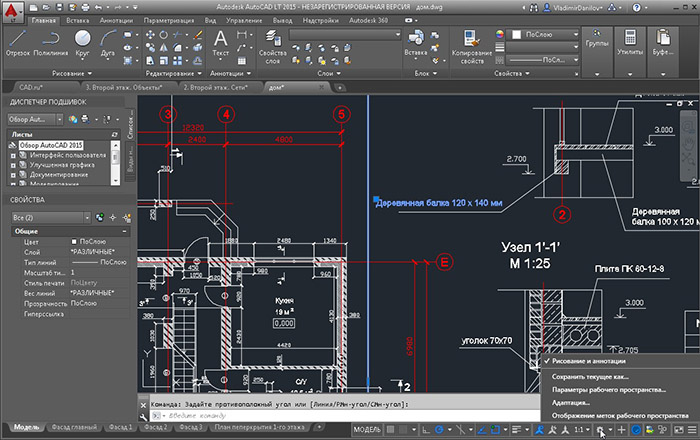
Task: Open Свойства слоя layer properties
Action: tap(273, 46)
